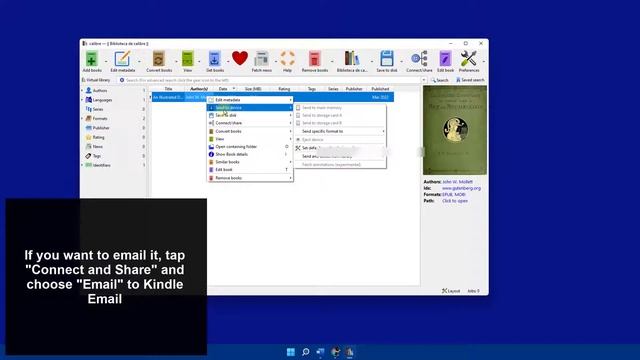The width and height of the screenshot is (640, 360).
Task: Click the Remove books toolbar icon
Action: point(314,59)
